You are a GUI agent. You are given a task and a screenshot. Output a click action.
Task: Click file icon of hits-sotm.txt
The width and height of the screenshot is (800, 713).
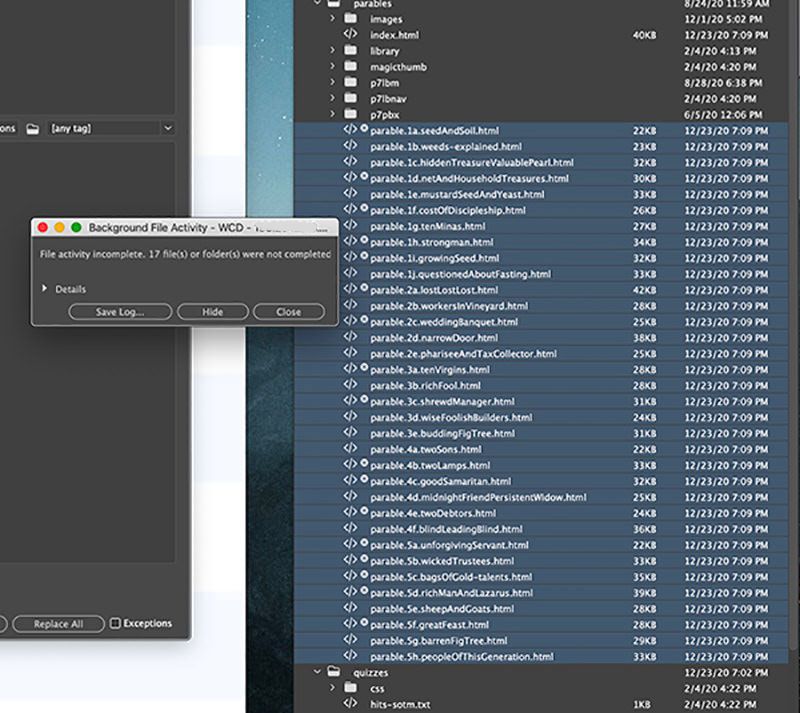pyautogui.click(x=350, y=704)
